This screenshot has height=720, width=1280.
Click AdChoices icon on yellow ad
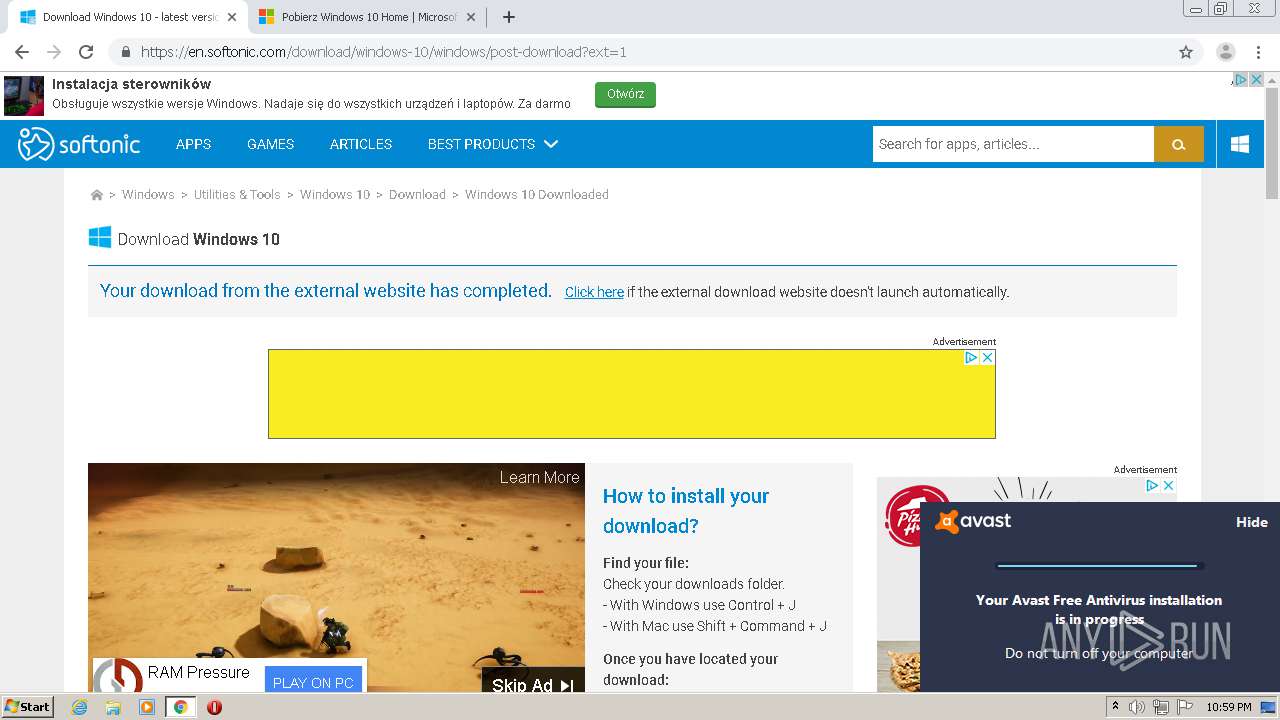(x=971, y=358)
